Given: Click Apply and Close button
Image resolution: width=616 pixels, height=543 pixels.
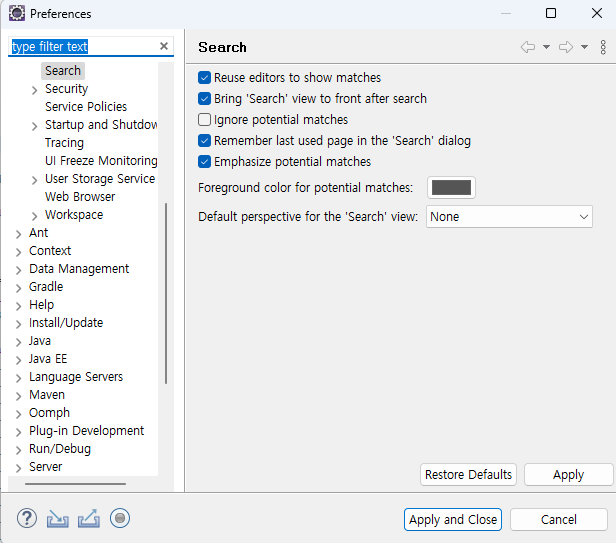Looking at the screenshot, I should (x=453, y=519).
